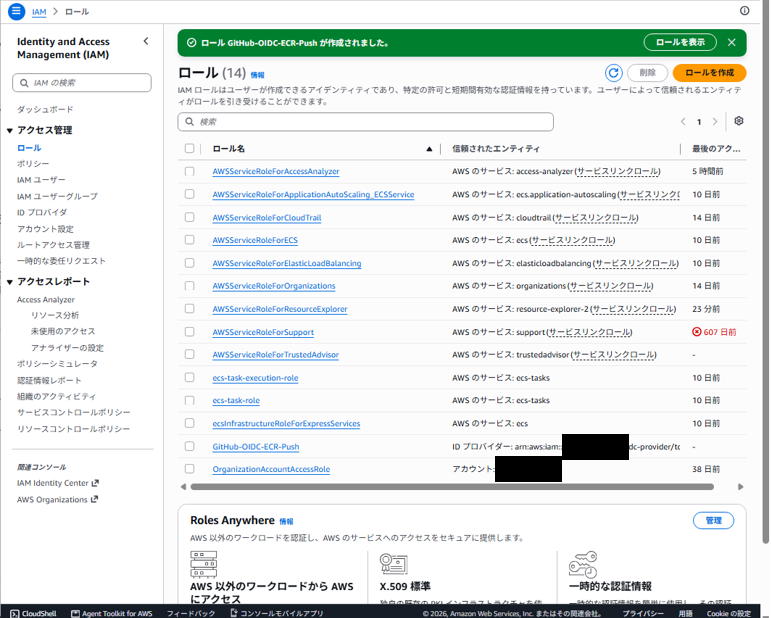Click the search magnifier in IAM search
771x618 pixels.
24,83
